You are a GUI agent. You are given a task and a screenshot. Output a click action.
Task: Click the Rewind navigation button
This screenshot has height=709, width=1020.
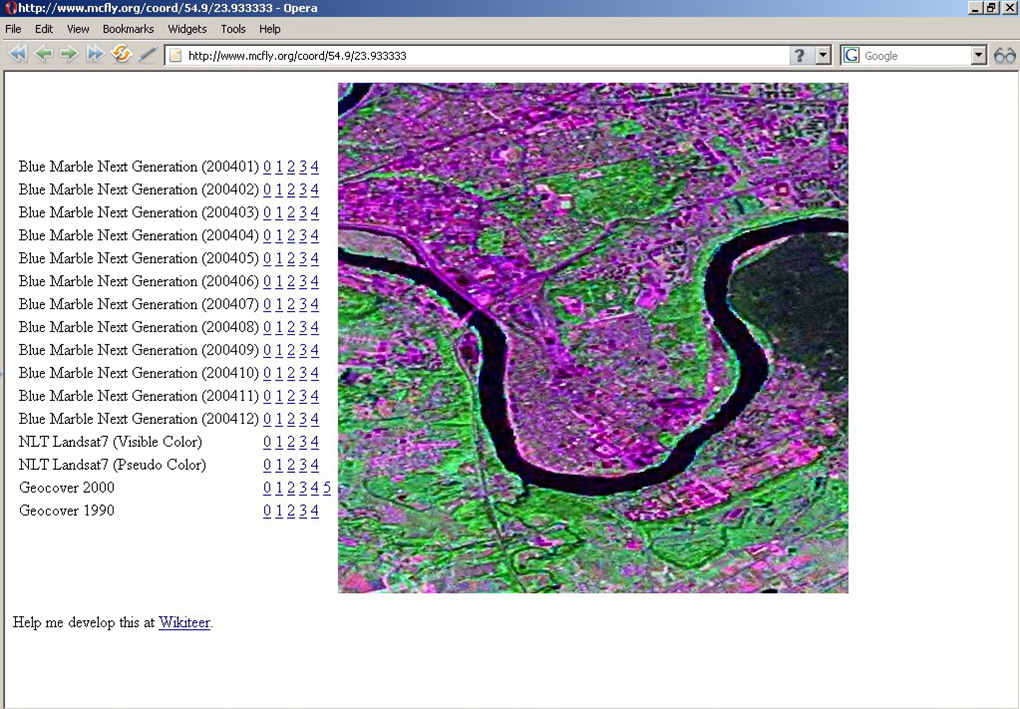click(17, 55)
